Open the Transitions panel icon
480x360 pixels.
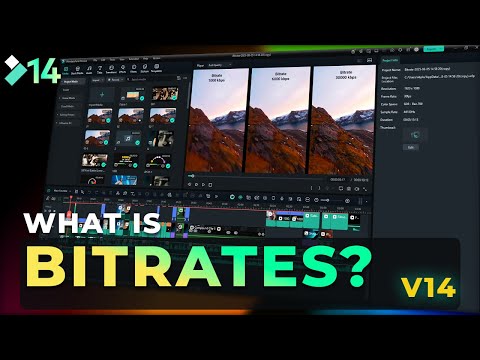click(111, 69)
